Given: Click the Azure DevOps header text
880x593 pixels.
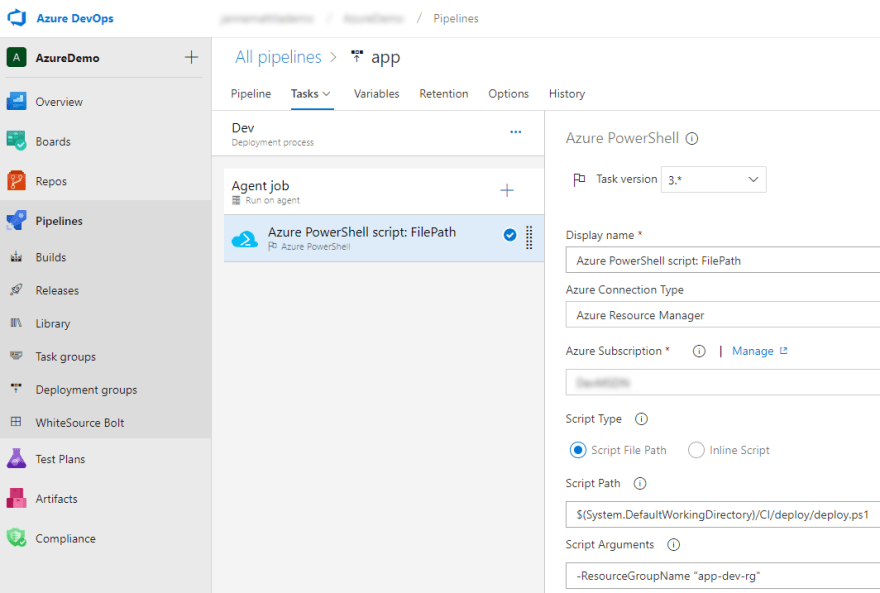Looking at the screenshot, I should point(75,19).
